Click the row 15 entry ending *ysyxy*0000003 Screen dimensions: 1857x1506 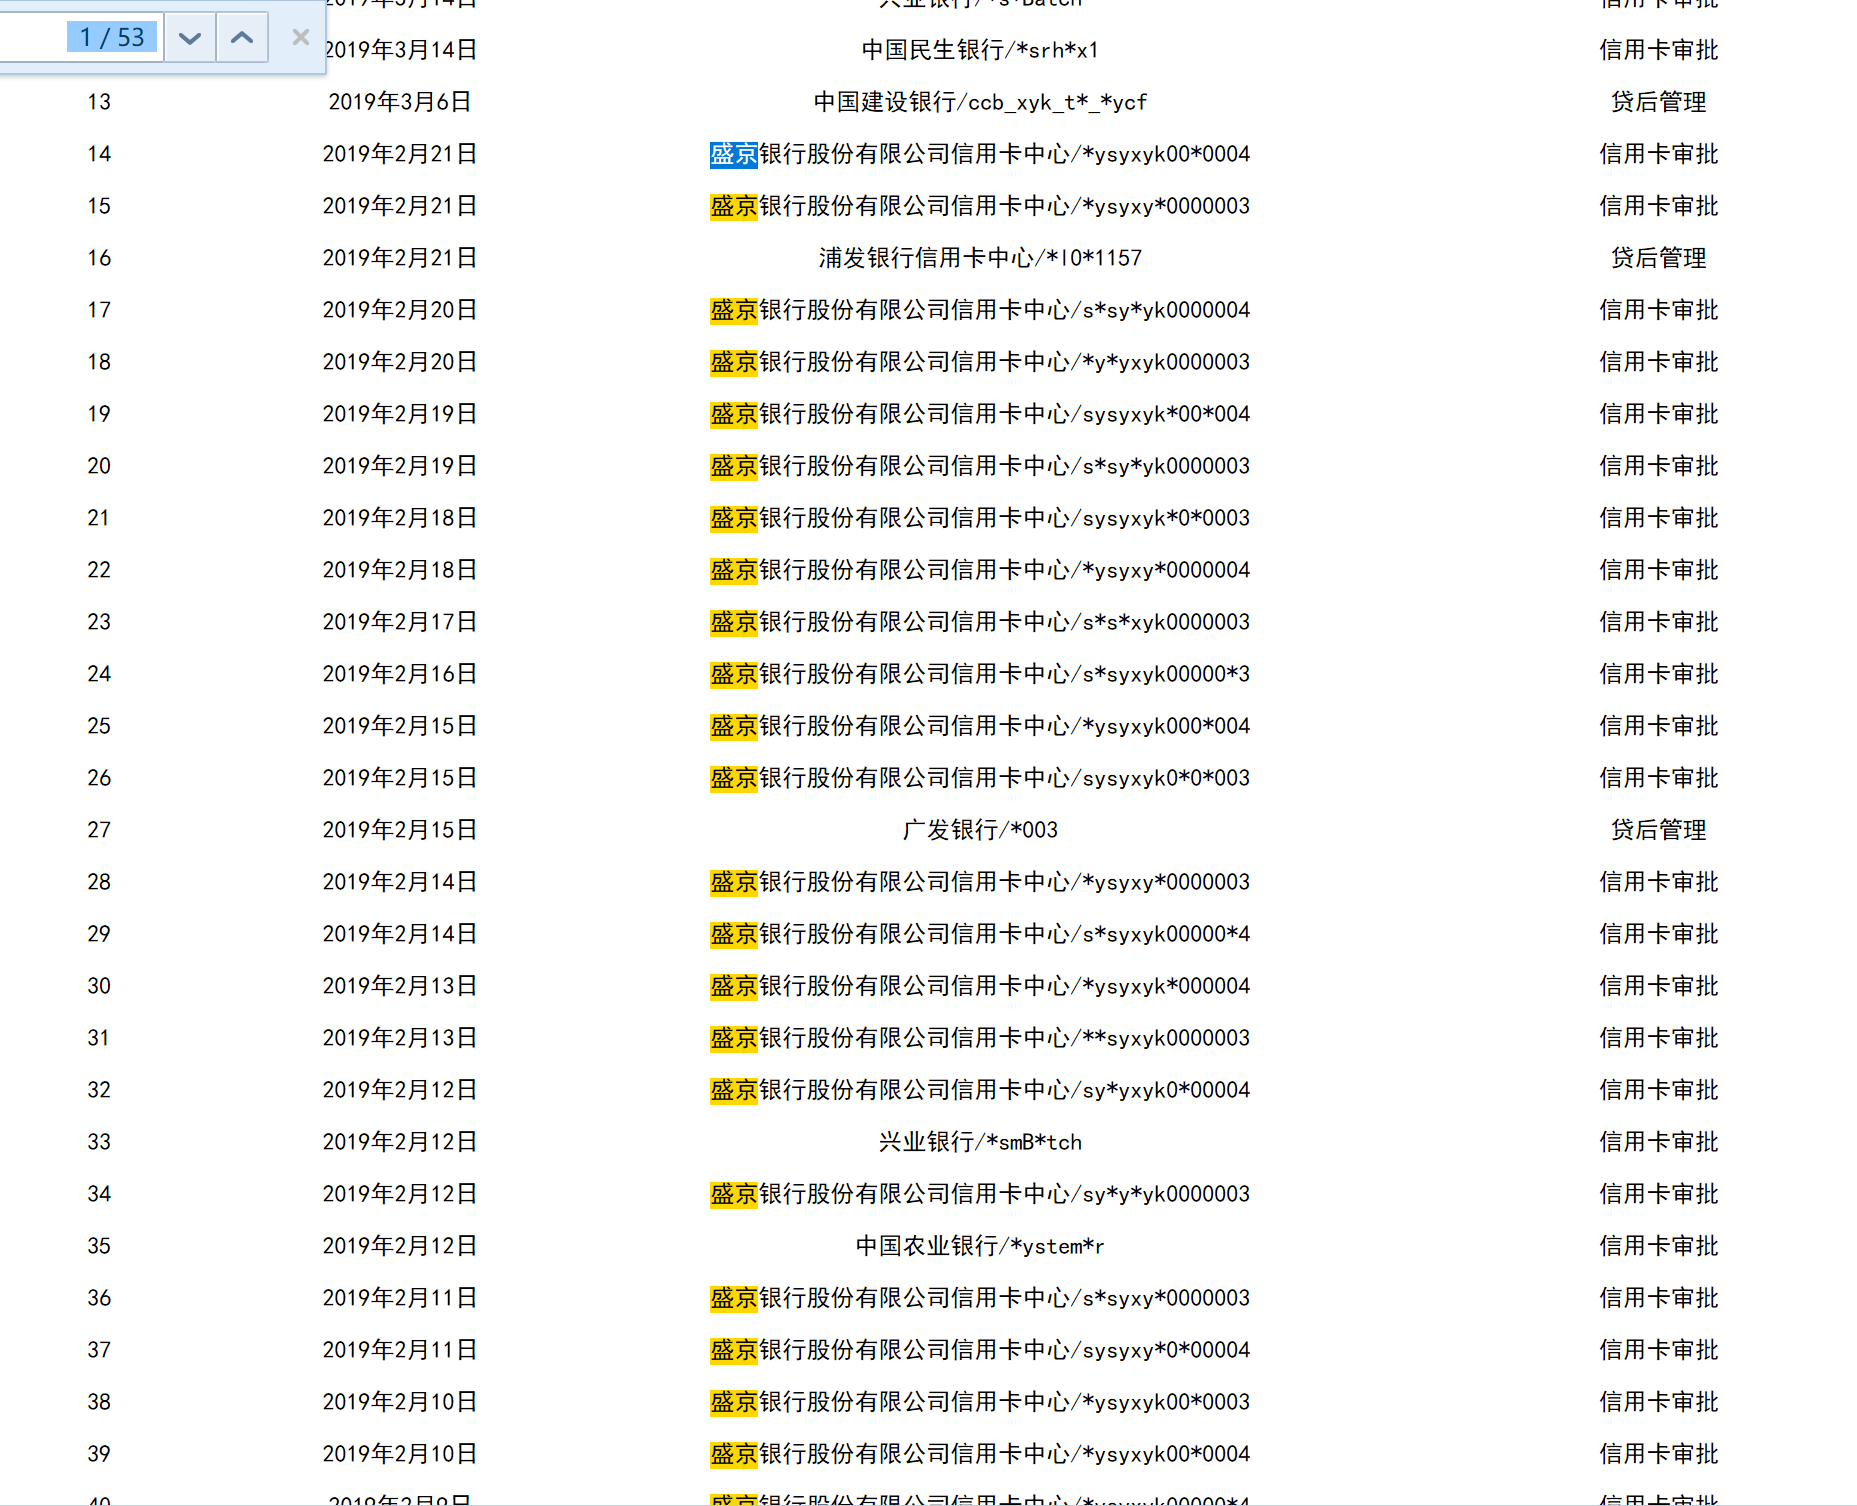coord(980,206)
